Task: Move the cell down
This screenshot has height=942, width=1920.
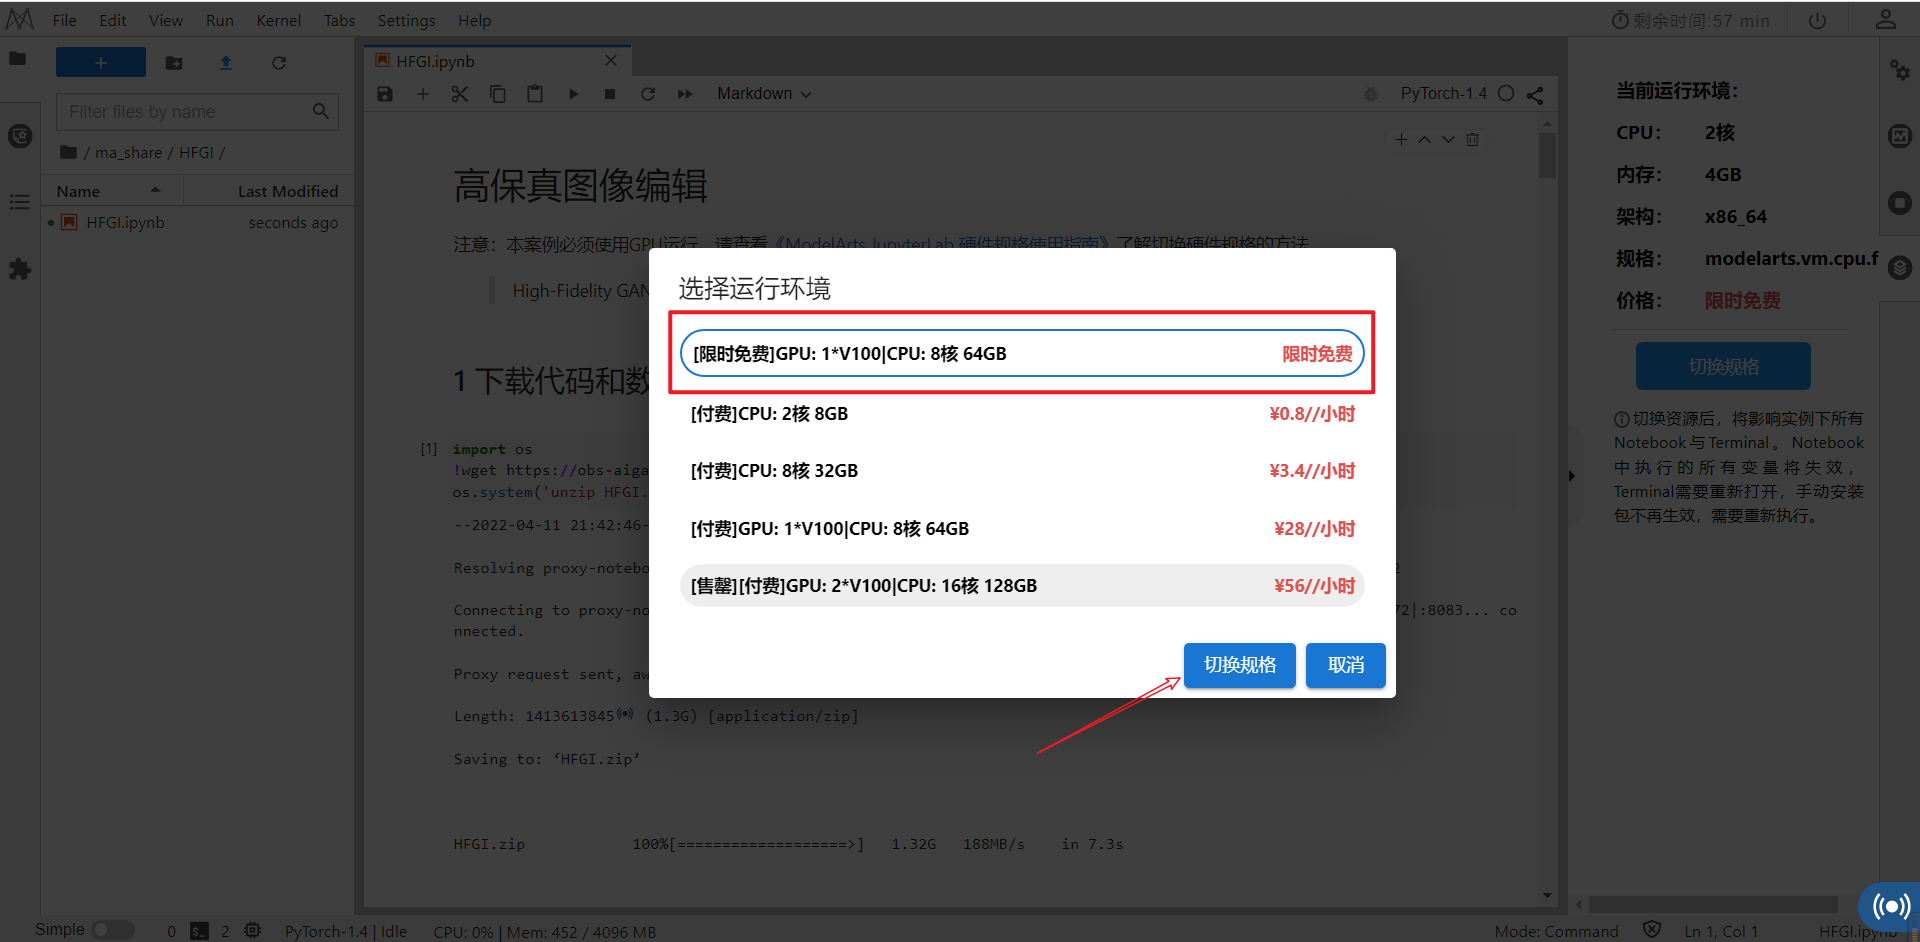Action: 1448,140
